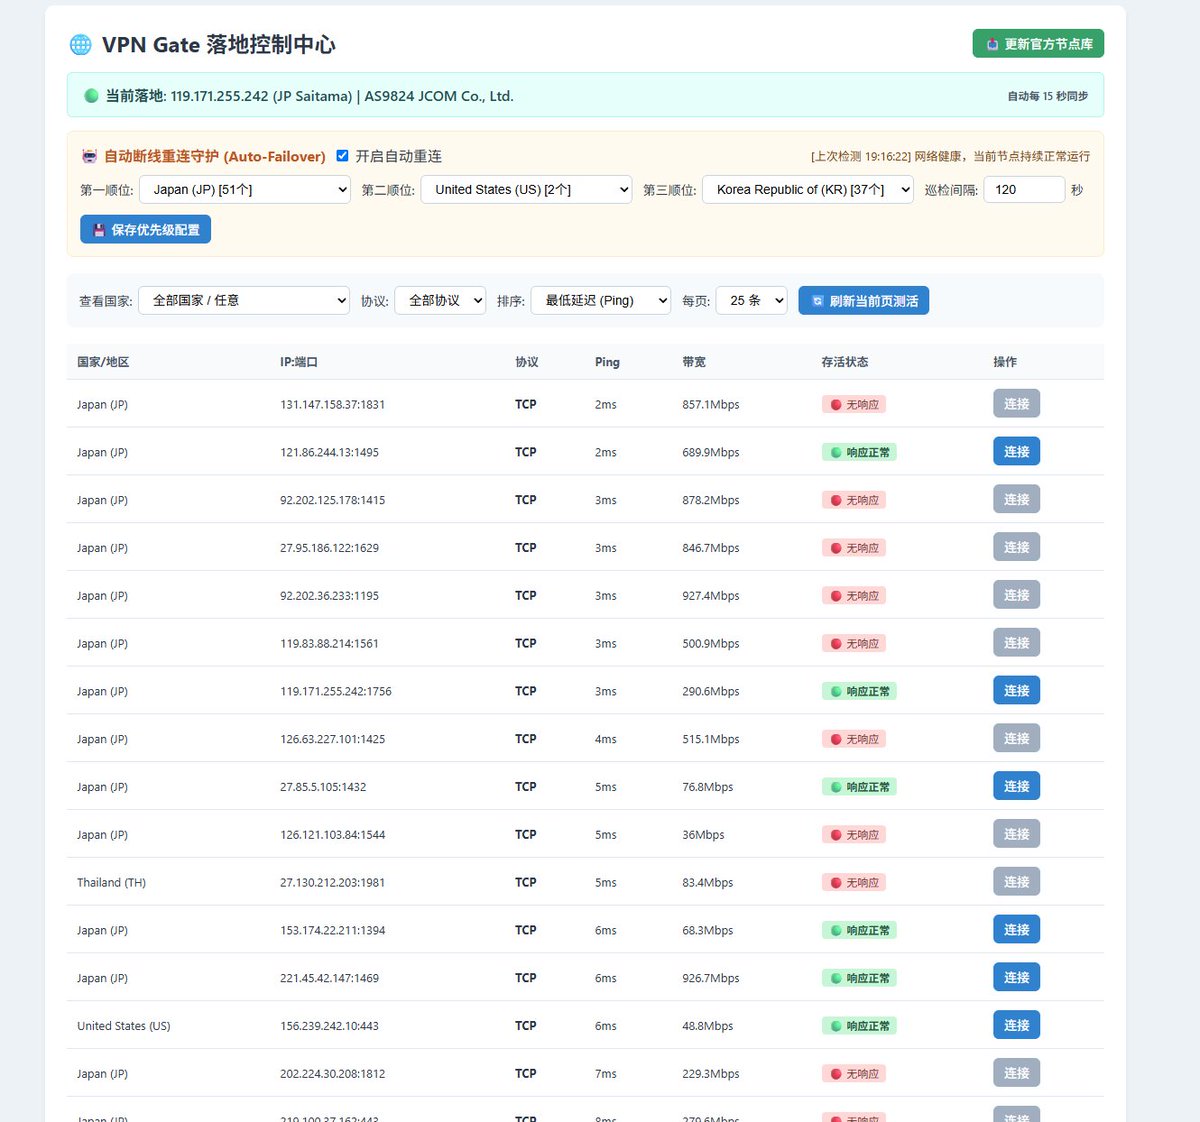Click the 巡检间隔 interval input field
The width and height of the screenshot is (1200, 1122).
click(1024, 189)
